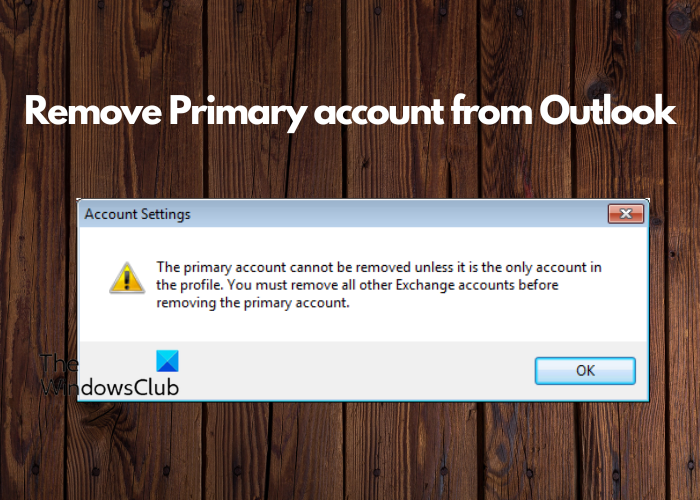
Task: Close the Account Settings dialog
Action: point(626,214)
